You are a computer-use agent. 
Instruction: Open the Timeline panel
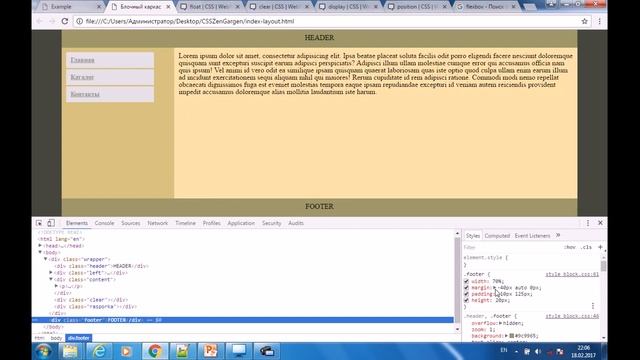[185, 223]
